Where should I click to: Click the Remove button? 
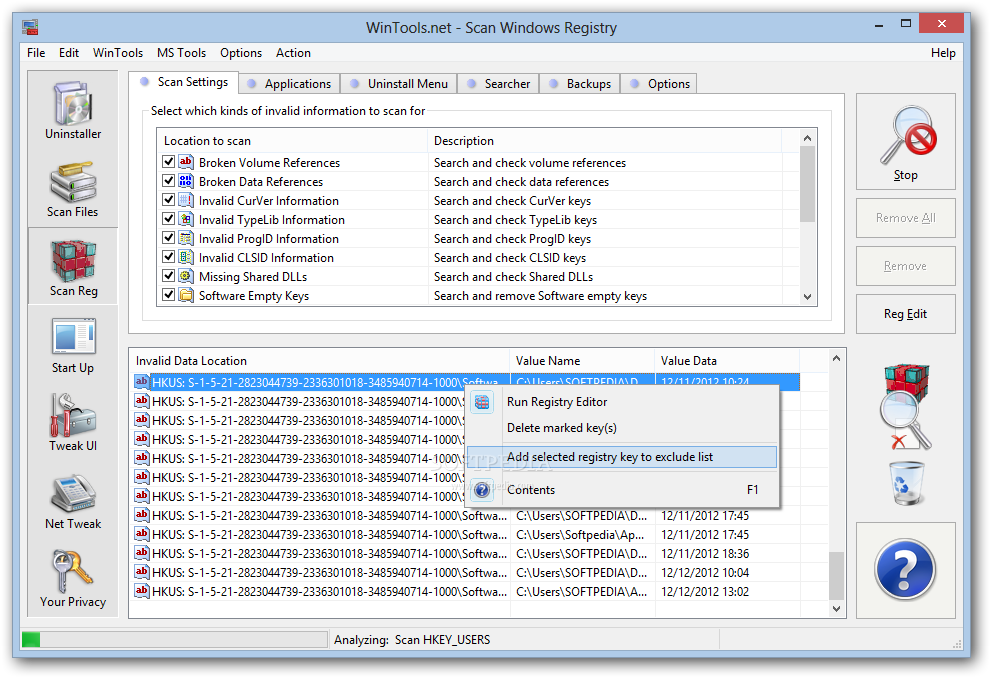pos(905,266)
